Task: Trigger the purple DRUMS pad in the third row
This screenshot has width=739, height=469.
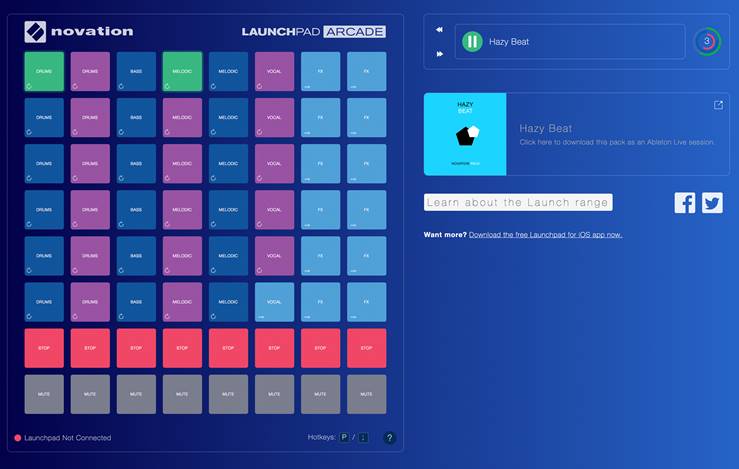Action: pos(90,164)
